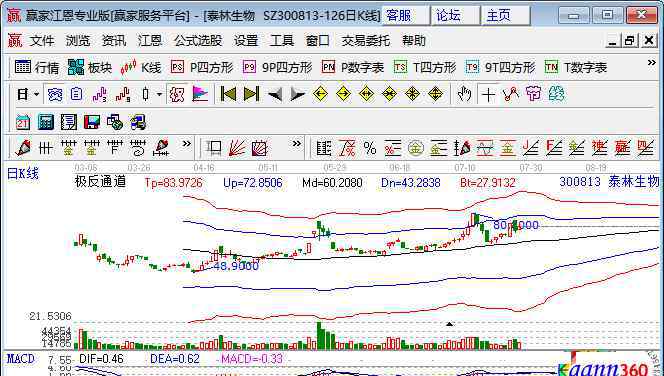Click the document notes icon
This screenshot has height=376, width=664.
tap(77, 94)
